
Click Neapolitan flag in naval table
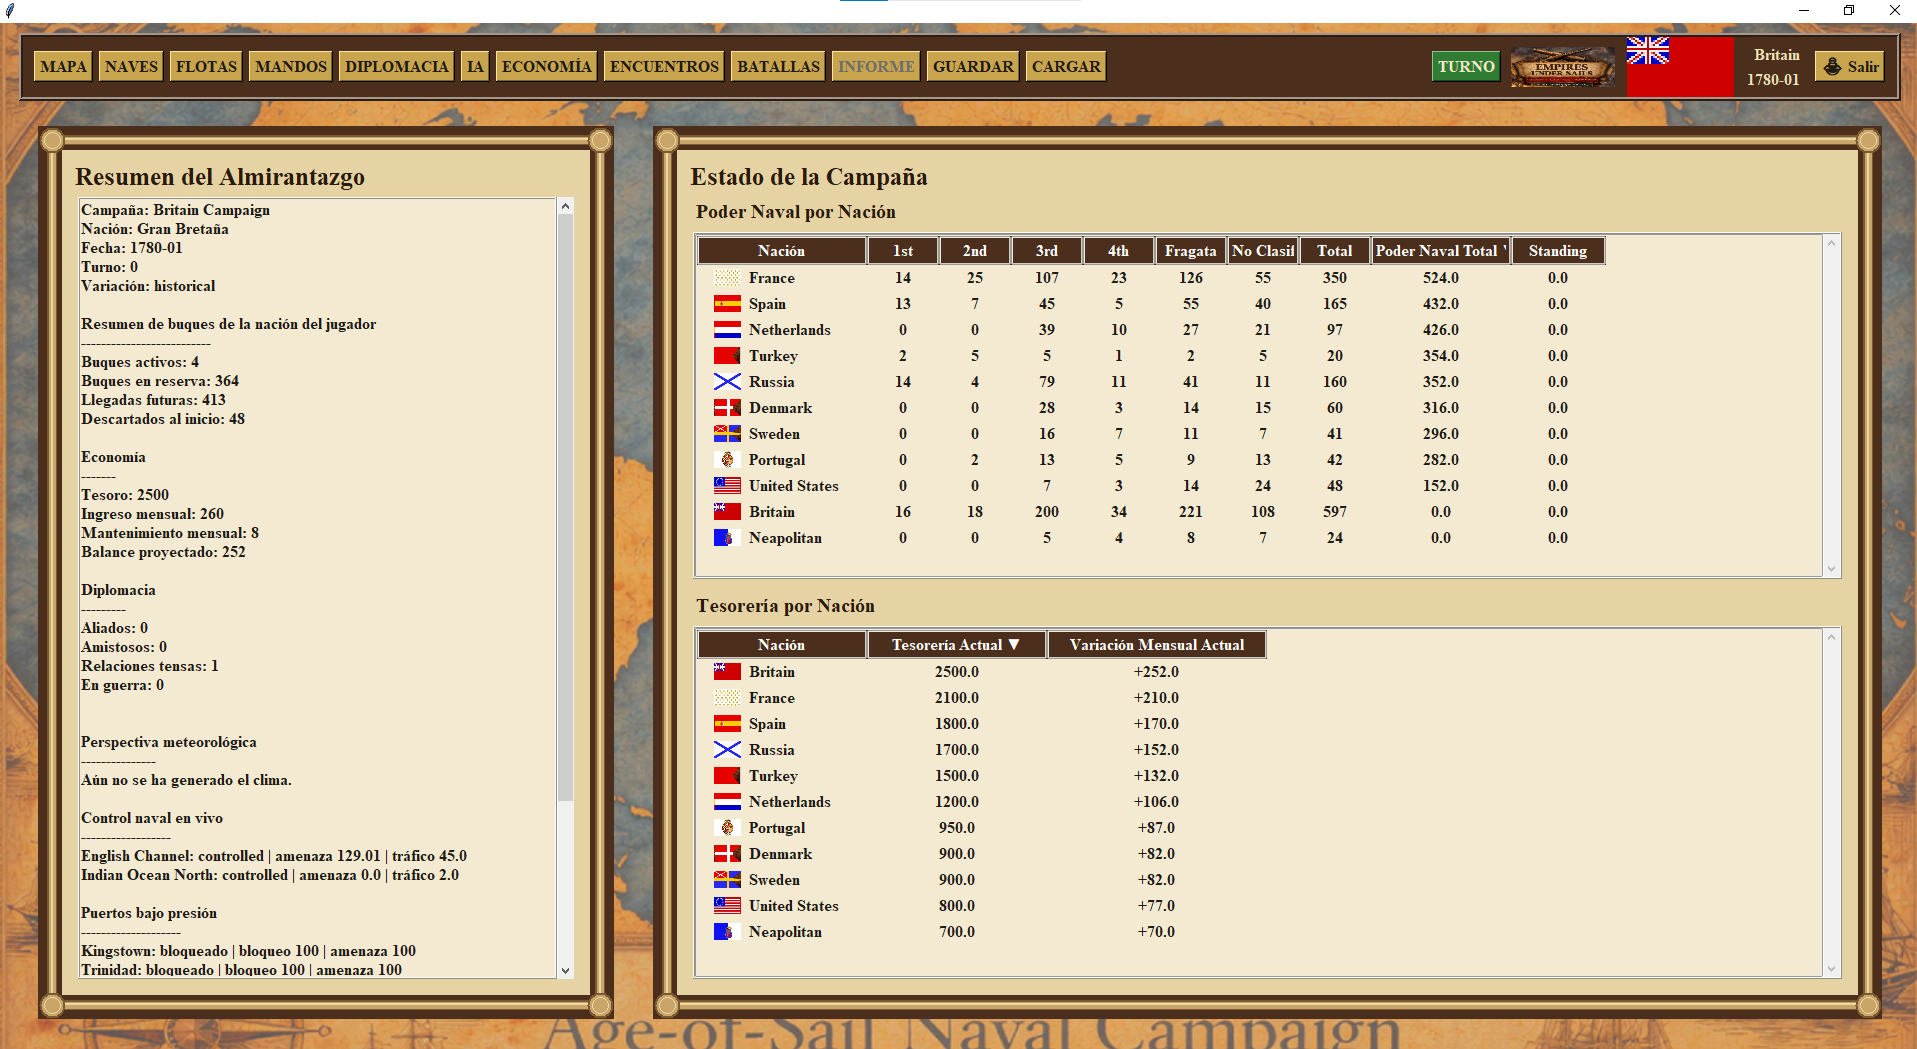pyautogui.click(x=727, y=538)
